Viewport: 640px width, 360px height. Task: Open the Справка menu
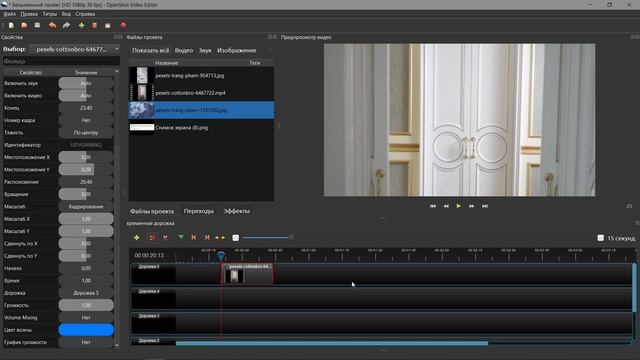[85, 14]
